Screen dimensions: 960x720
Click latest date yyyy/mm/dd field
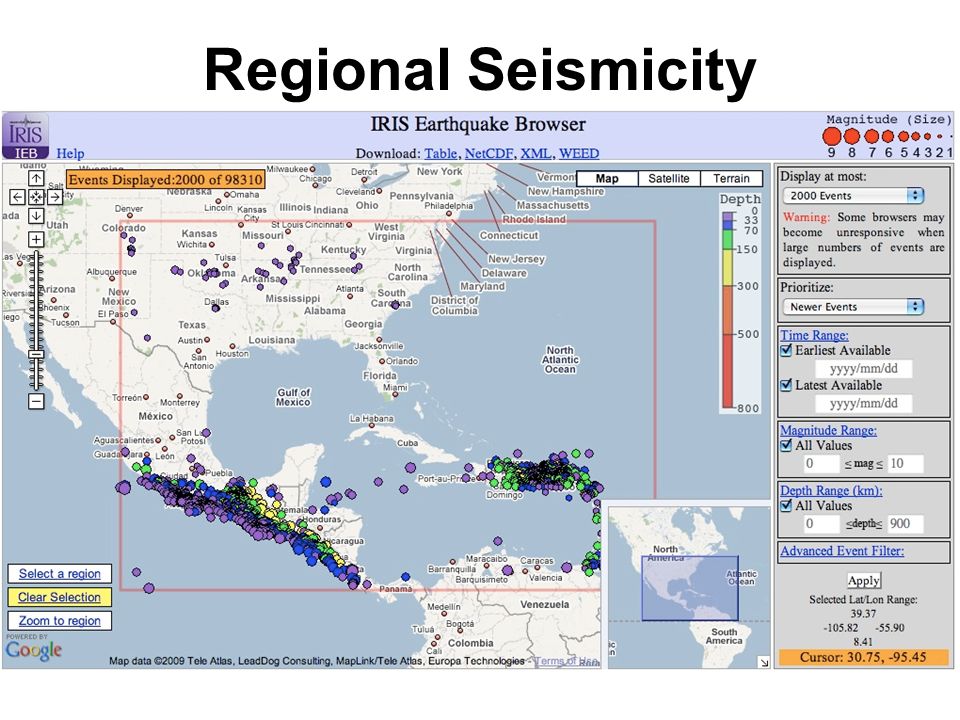[863, 403]
